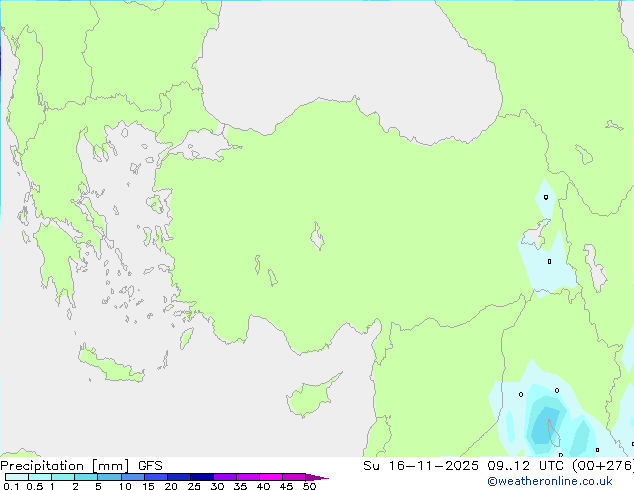Click the 15–20 mm legend color swatch
Image resolution: width=634 pixels, height=490 pixels.
155,477
